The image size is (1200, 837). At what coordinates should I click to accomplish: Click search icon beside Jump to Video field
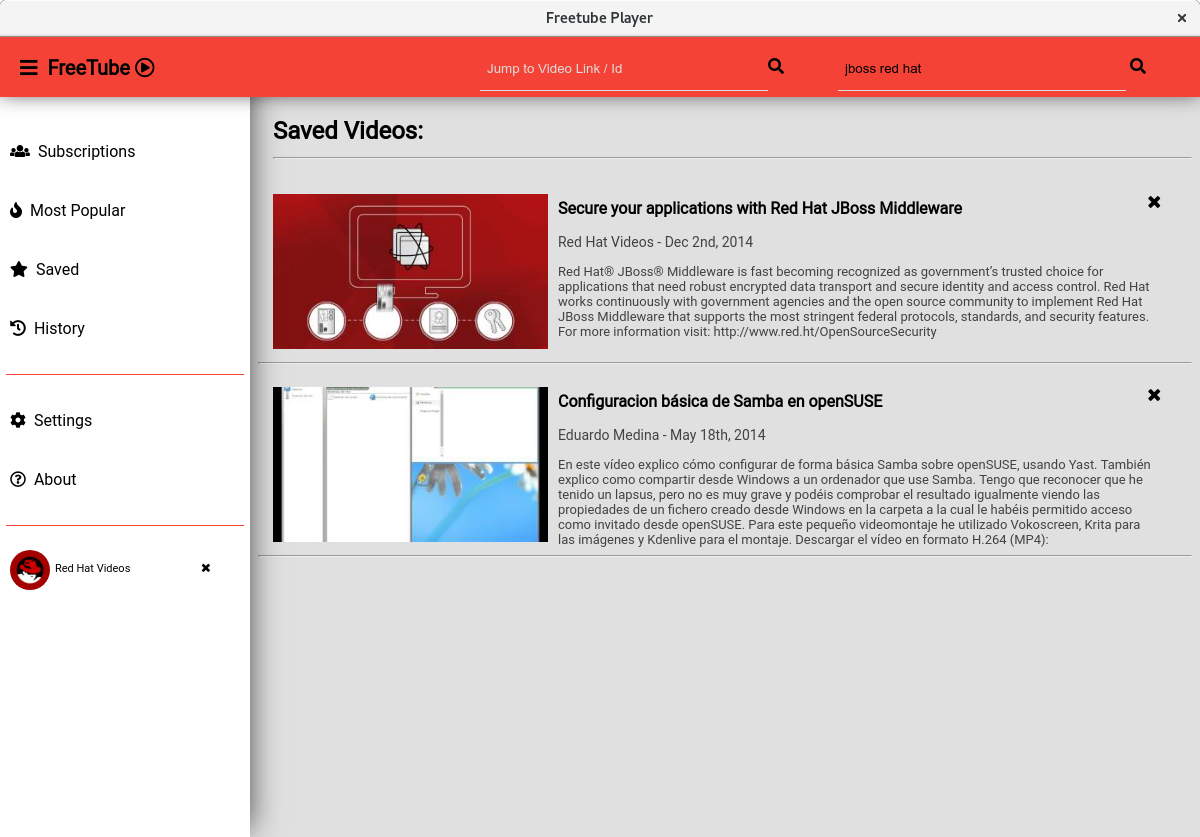pyautogui.click(x=776, y=66)
